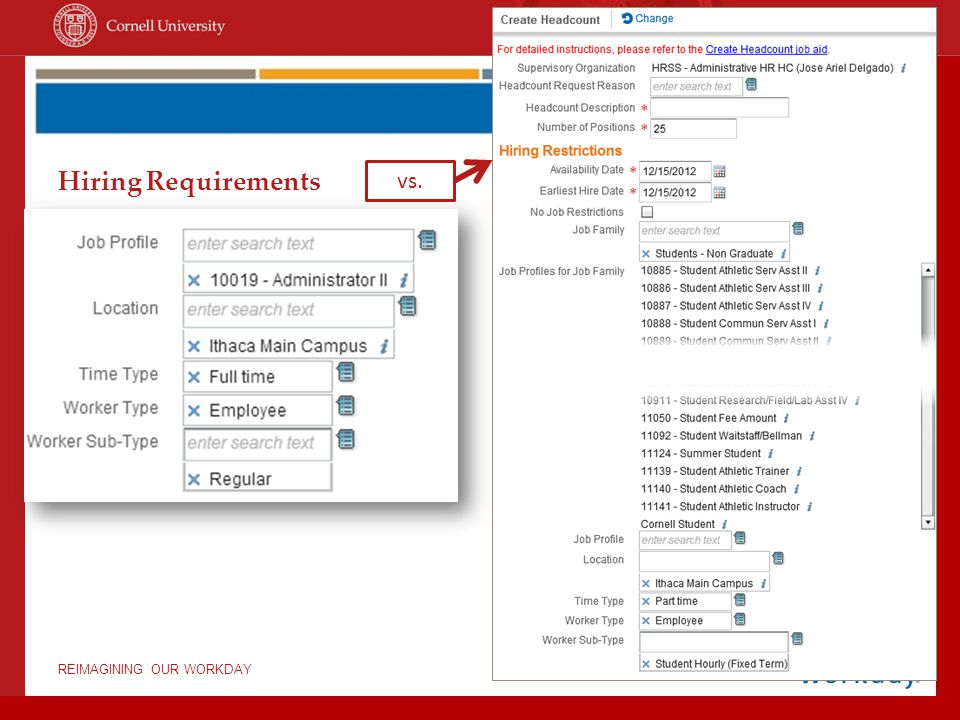View info for 10885 Student Athletic Serv Asst II
The width and height of the screenshot is (960, 720).
tap(817, 270)
